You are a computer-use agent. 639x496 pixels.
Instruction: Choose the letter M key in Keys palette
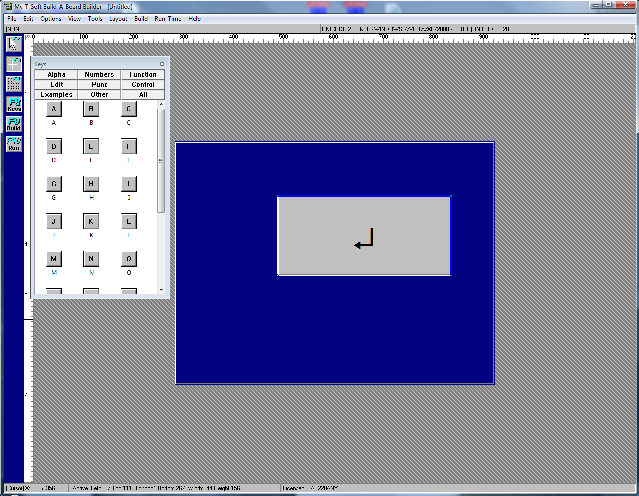pyautogui.click(x=54, y=259)
